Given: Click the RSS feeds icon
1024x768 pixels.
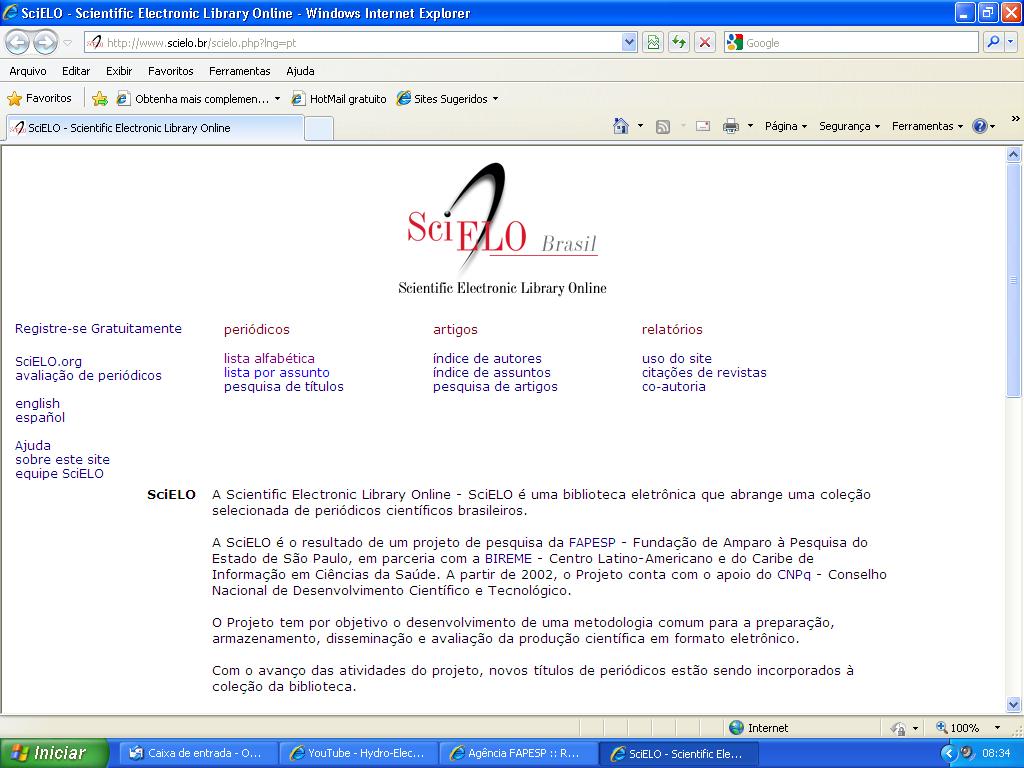Looking at the screenshot, I should coord(663,127).
